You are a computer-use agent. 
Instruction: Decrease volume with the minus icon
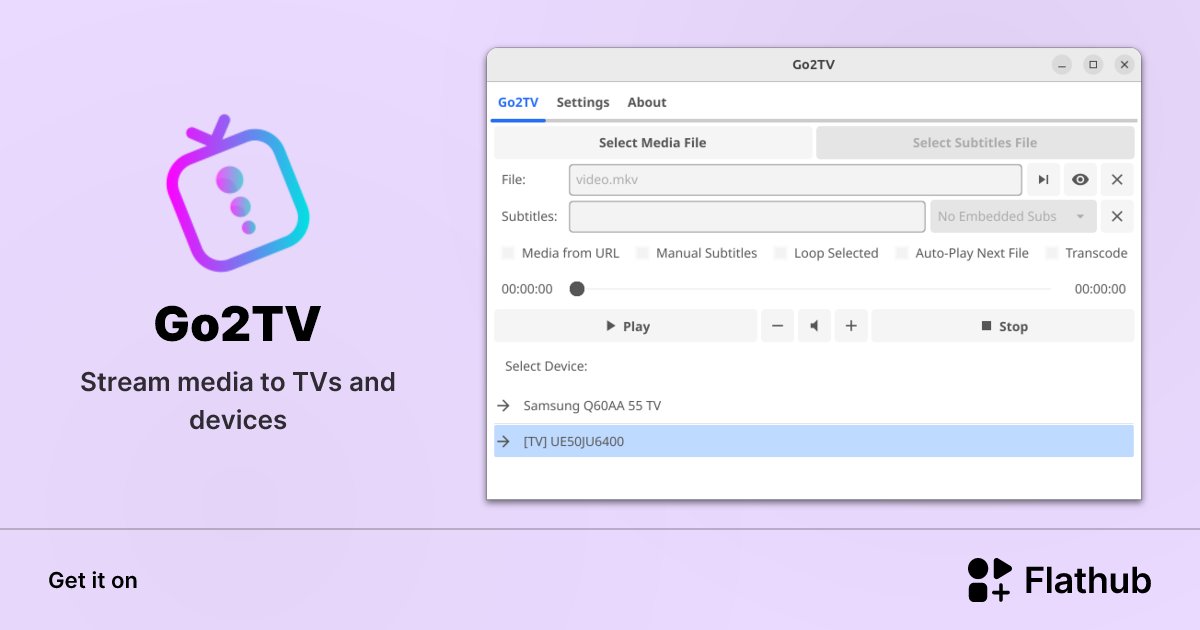pyautogui.click(x=778, y=325)
